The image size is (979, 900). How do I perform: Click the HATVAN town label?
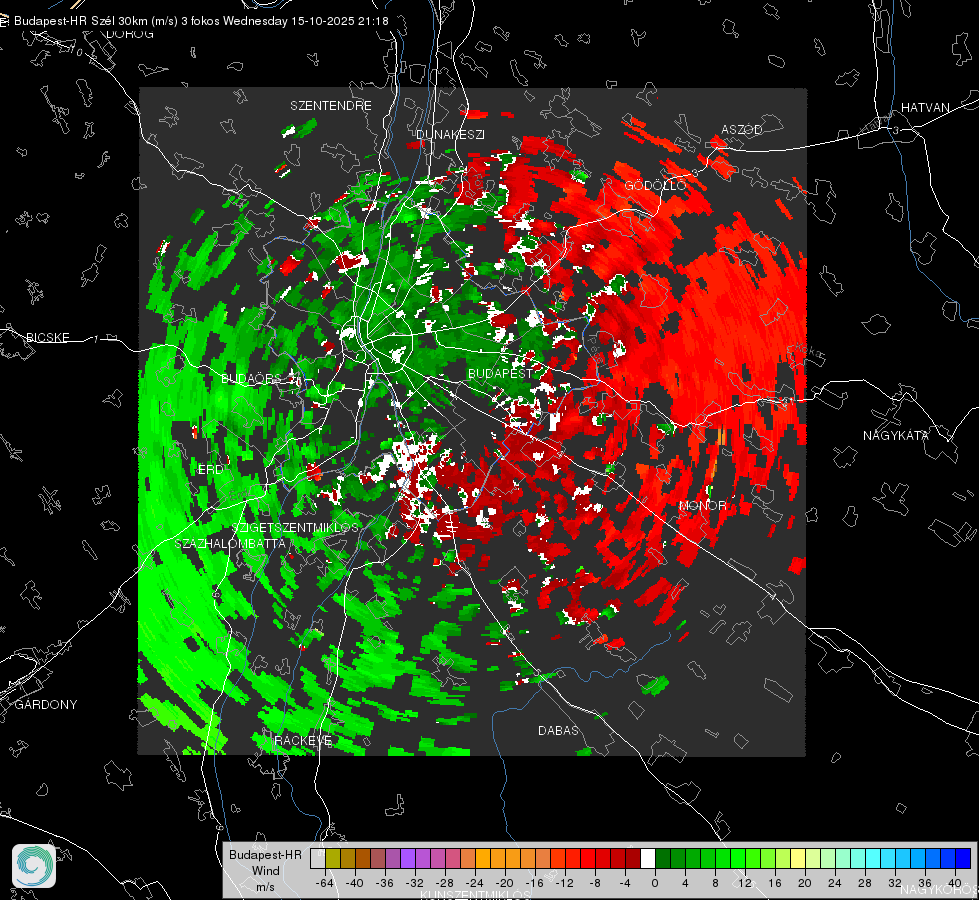[925, 107]
